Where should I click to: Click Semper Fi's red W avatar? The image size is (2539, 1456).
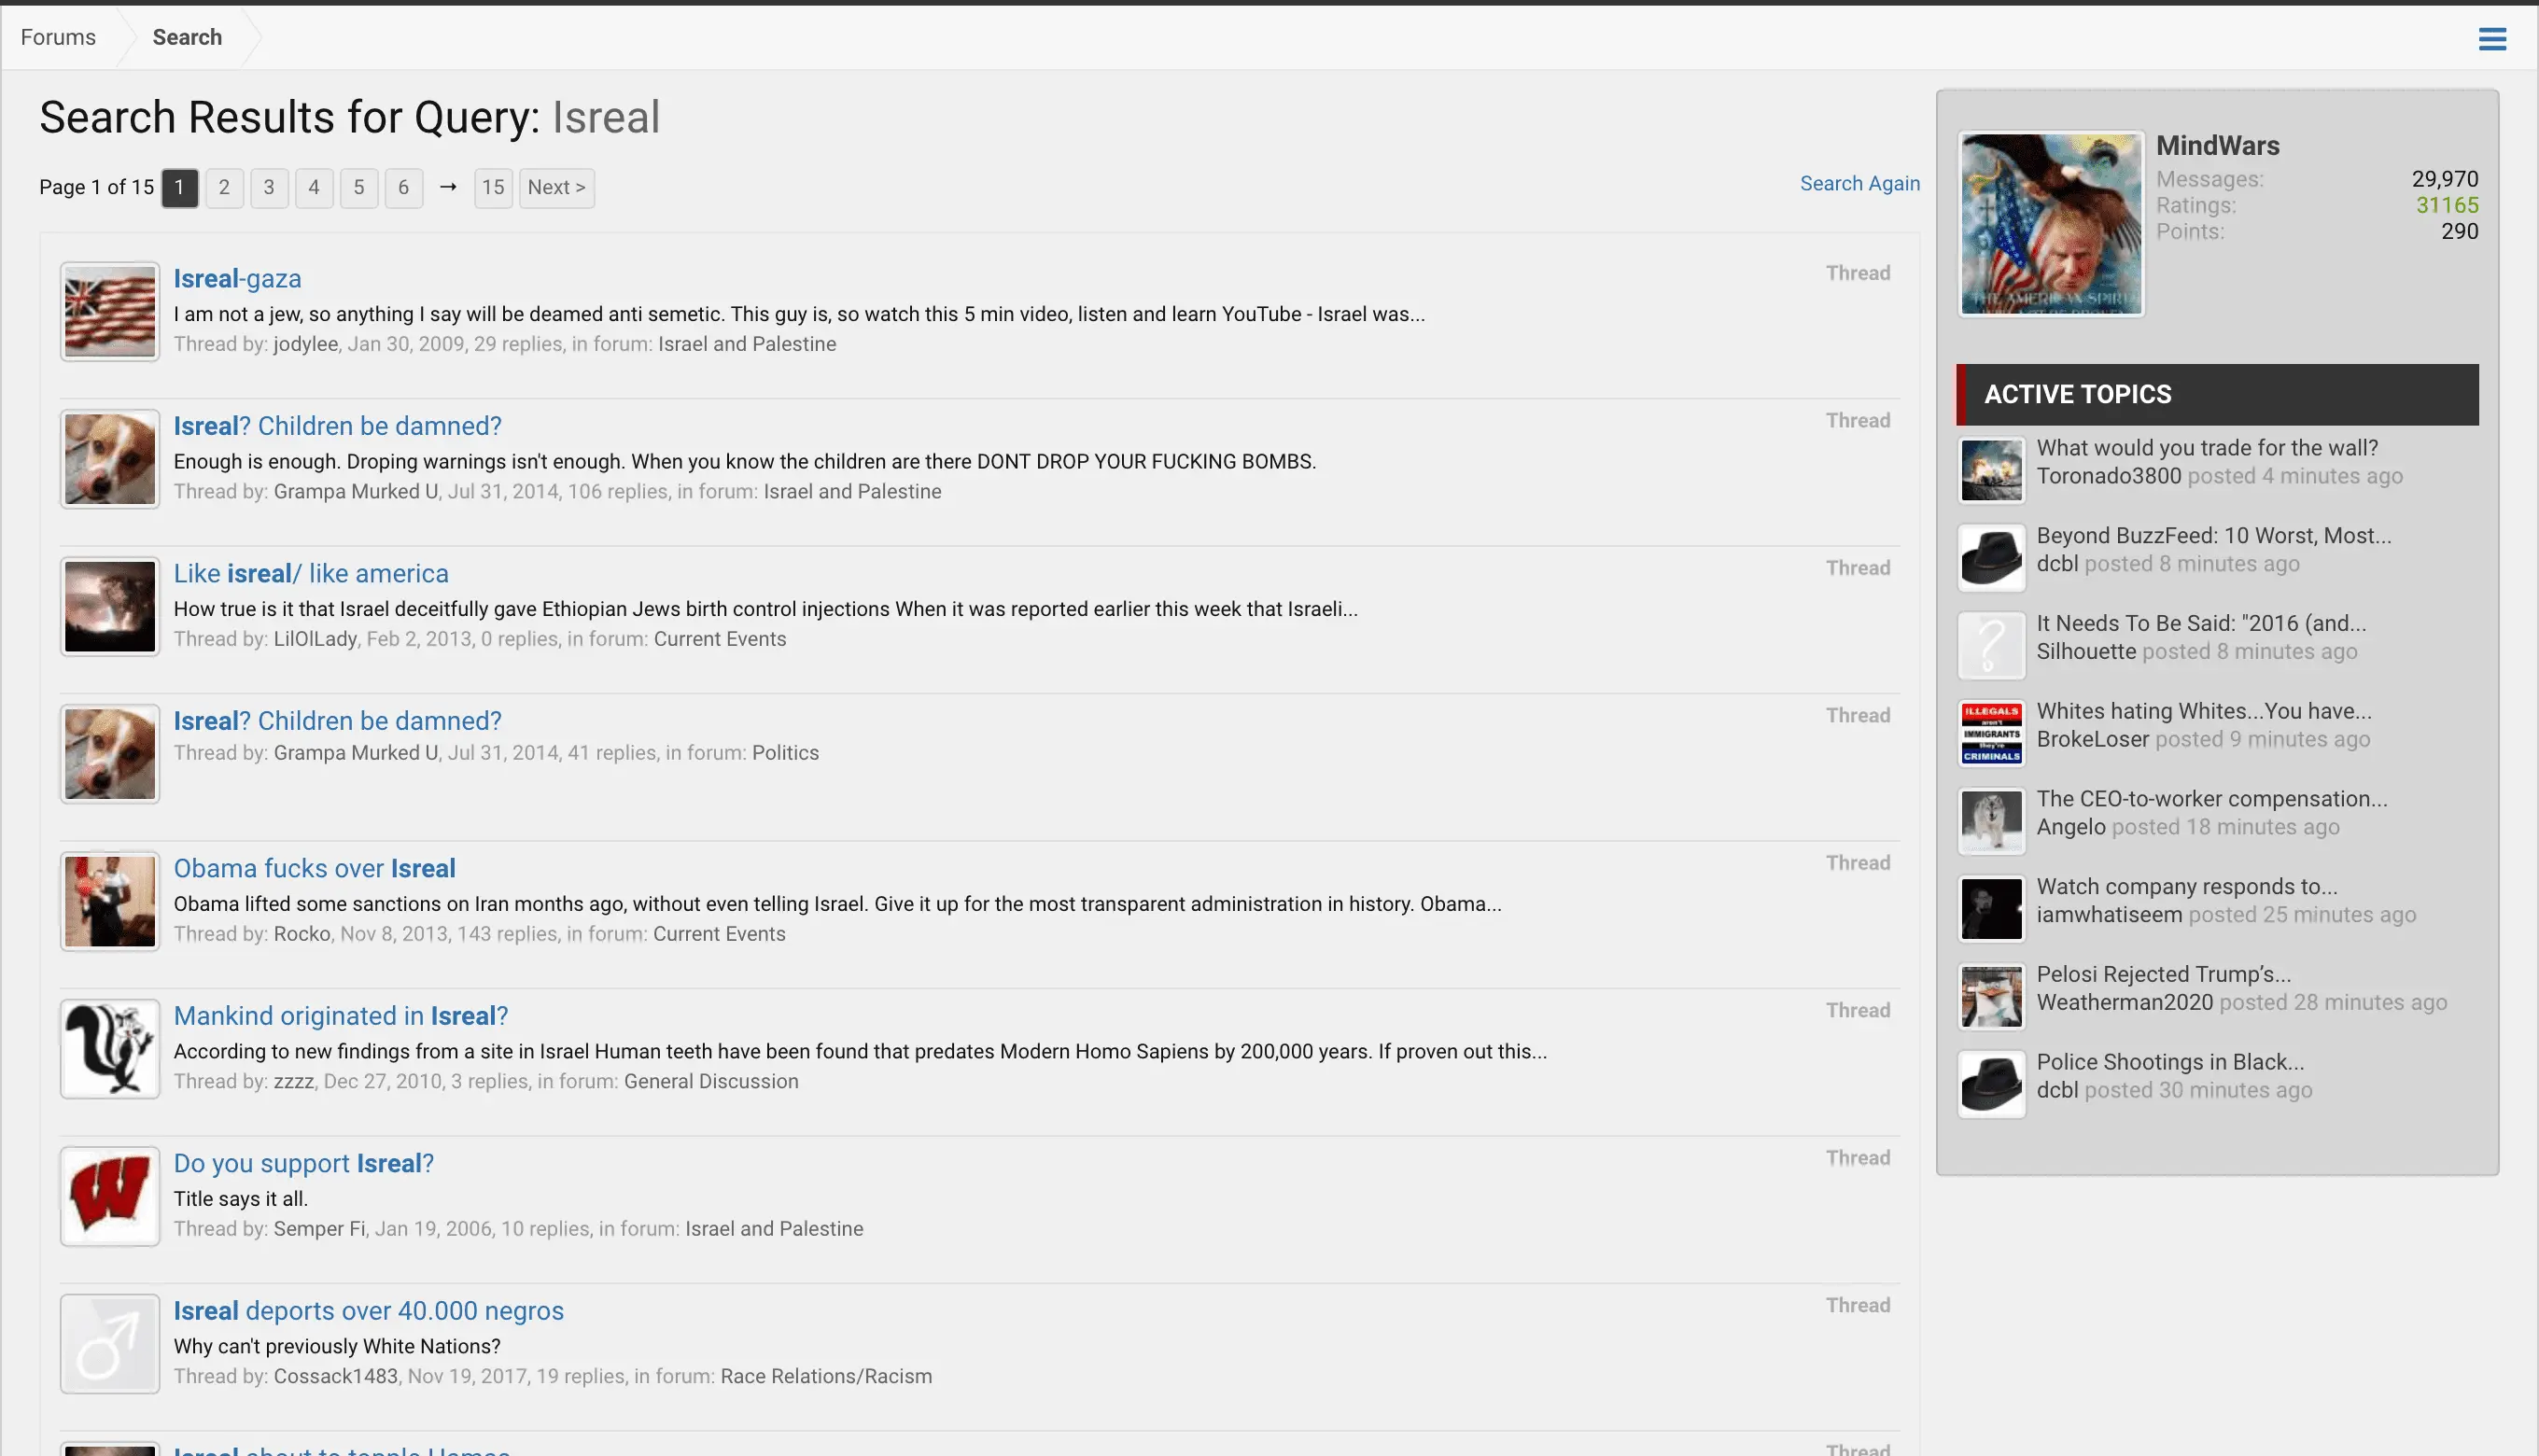coord(110,1196)
